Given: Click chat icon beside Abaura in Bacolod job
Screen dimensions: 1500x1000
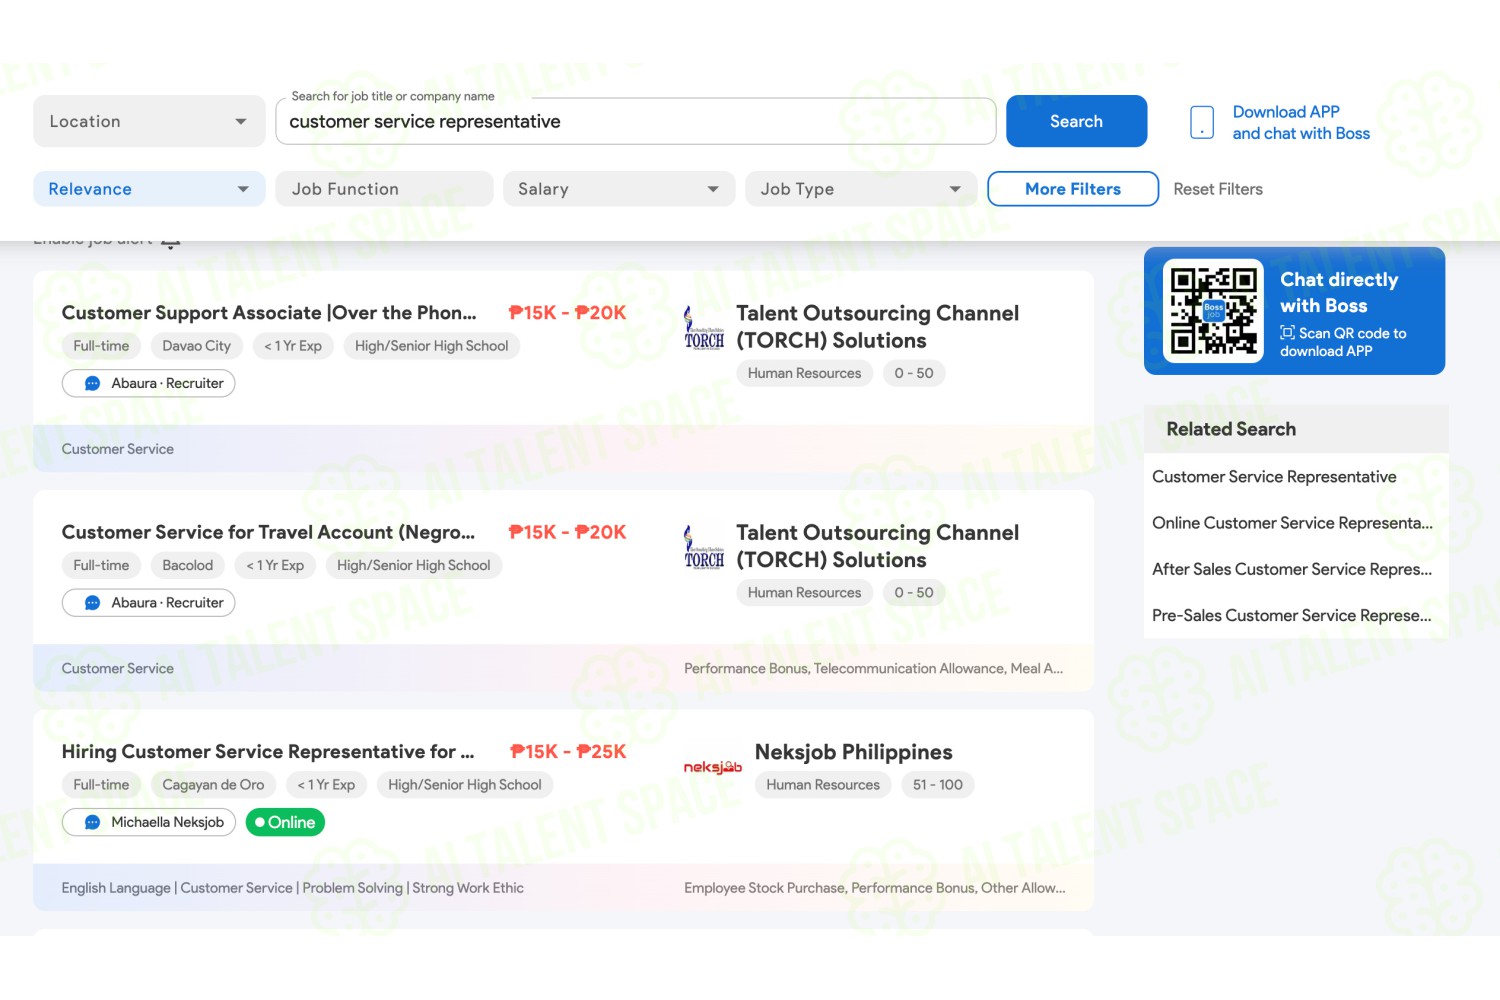Looking at the screenshot, I should 92,603.
